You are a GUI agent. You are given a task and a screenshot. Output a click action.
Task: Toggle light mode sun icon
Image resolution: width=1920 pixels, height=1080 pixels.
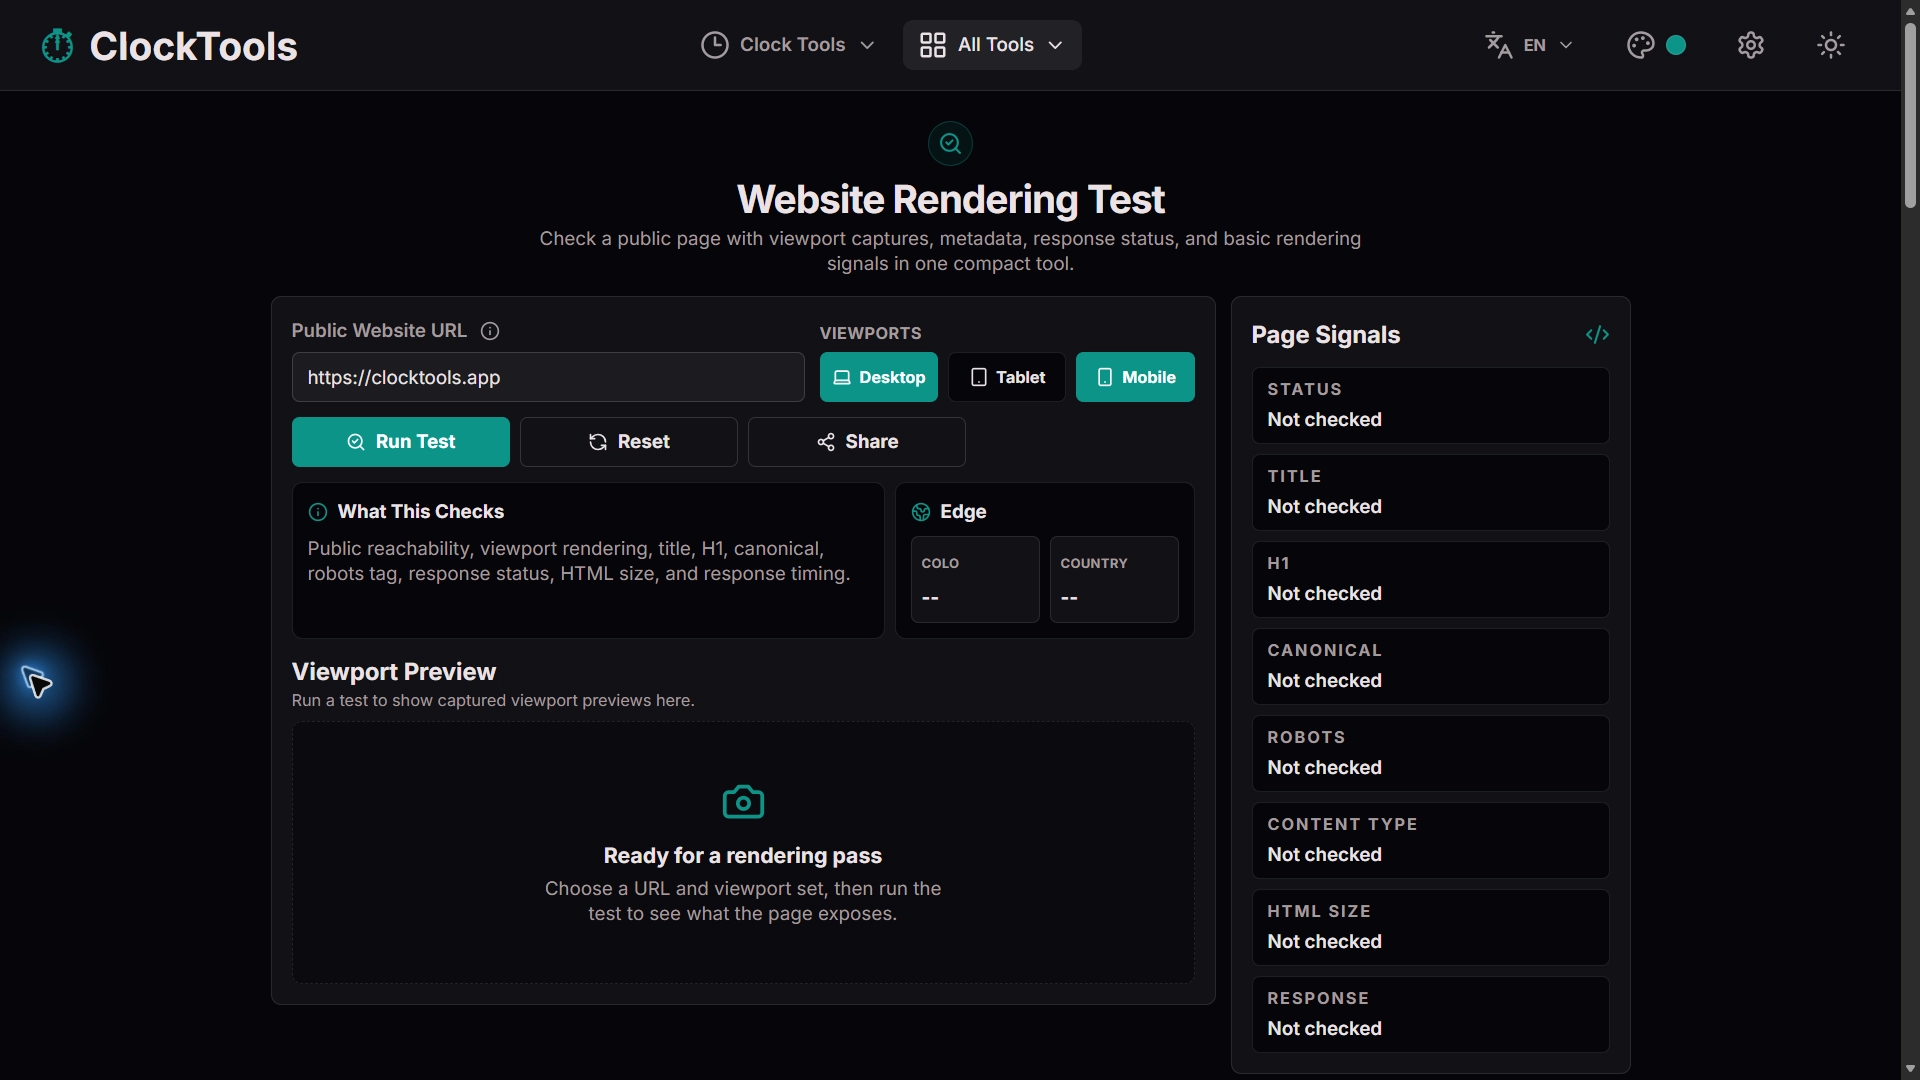click(x=1831, y=45)
